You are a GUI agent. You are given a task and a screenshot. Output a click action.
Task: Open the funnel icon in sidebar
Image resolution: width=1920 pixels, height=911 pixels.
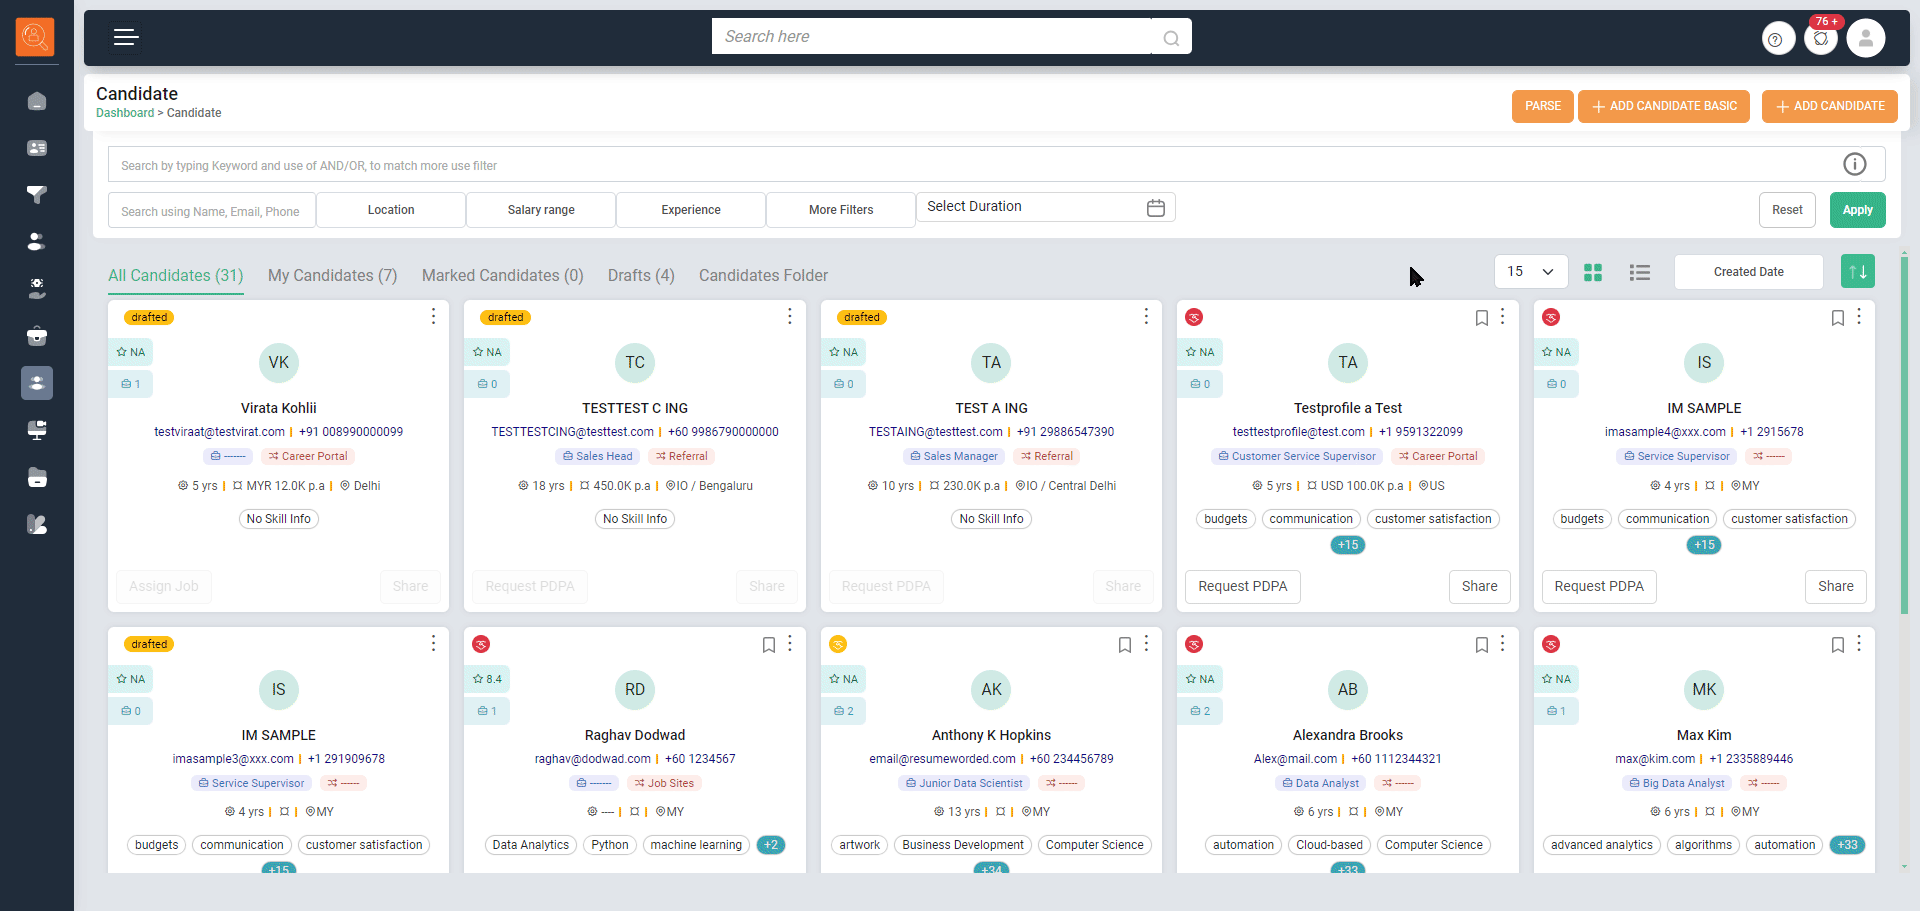pyautogui.click(x=37, y=195)
